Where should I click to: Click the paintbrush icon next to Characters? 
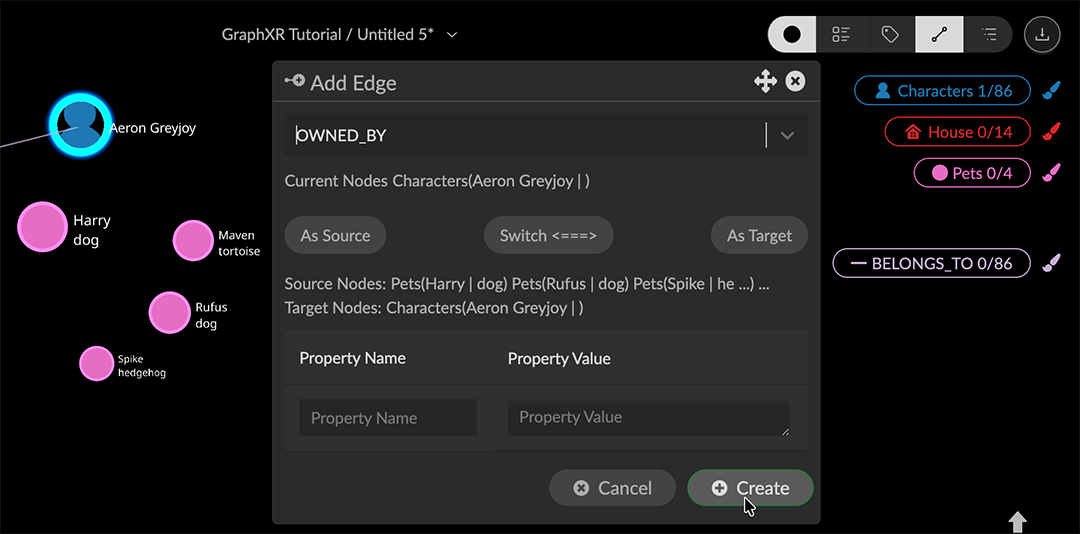(1050, 91)
